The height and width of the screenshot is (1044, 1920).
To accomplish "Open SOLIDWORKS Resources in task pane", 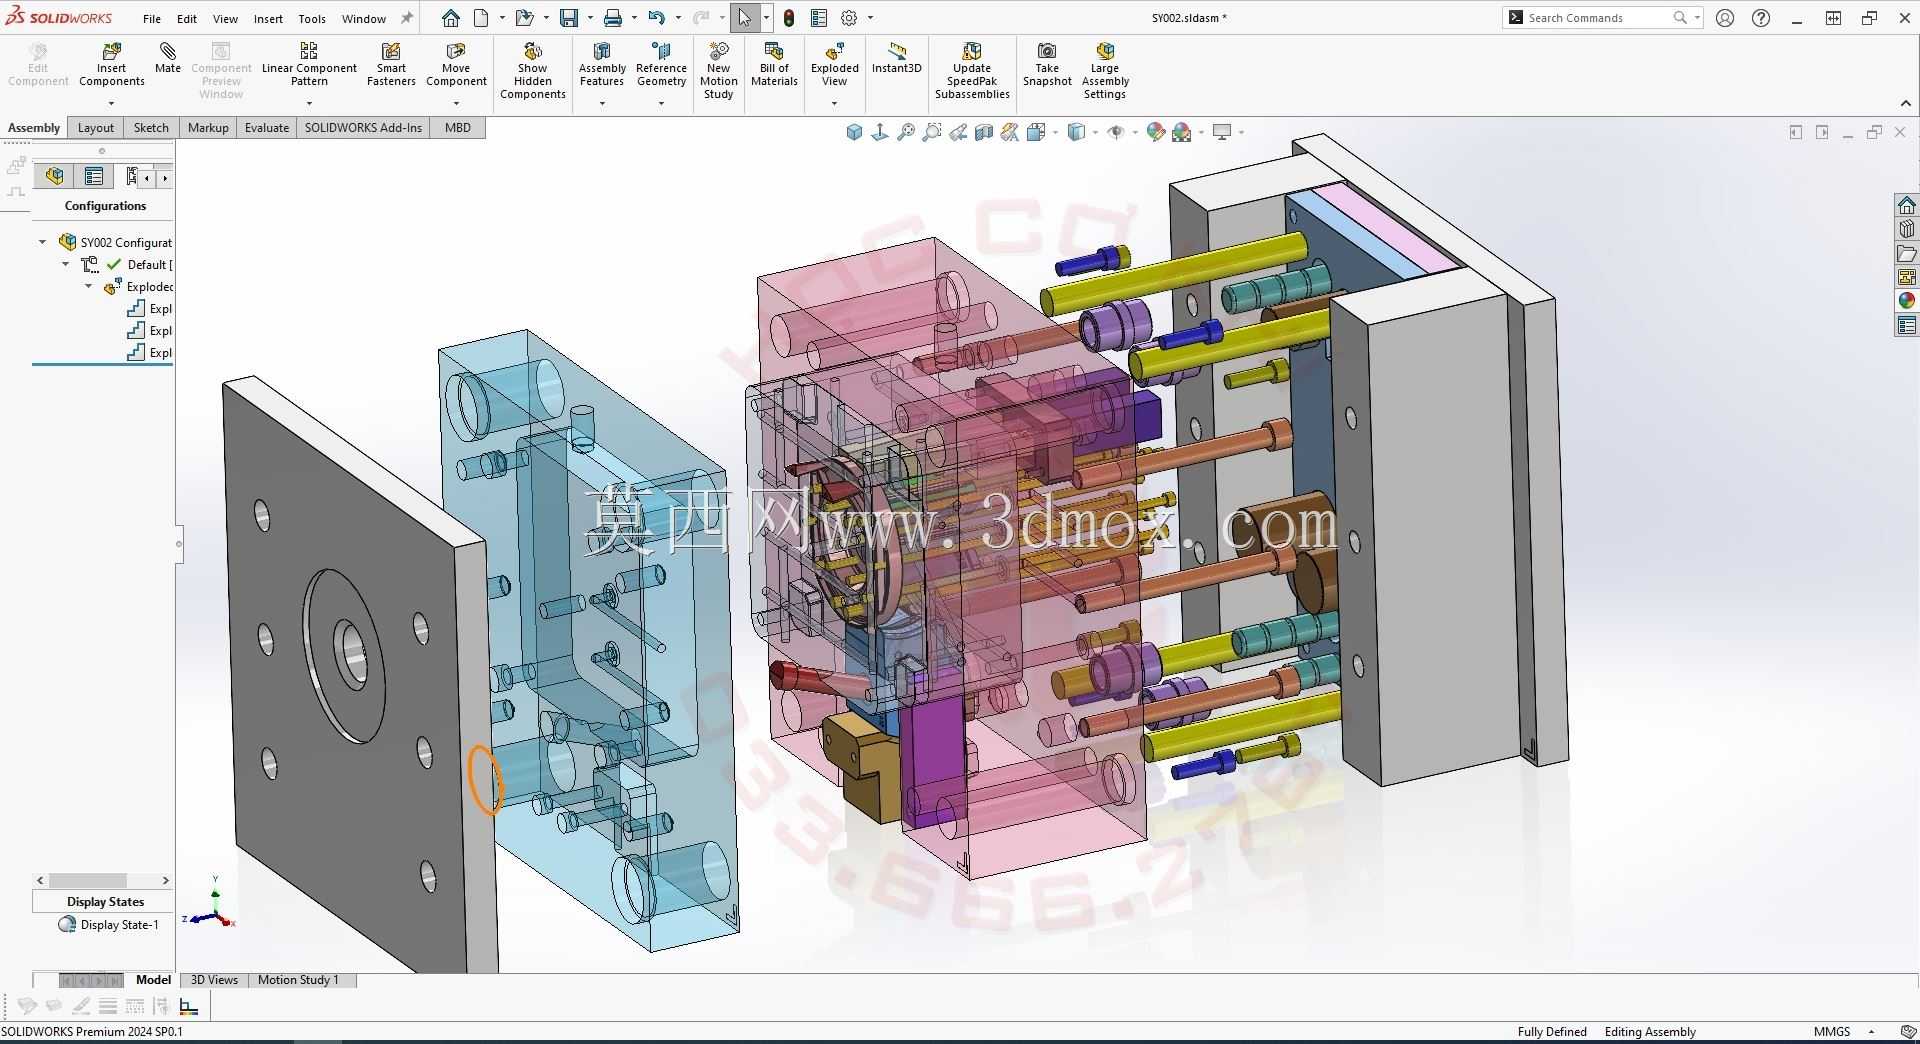I will click(x=1907, y=205).
